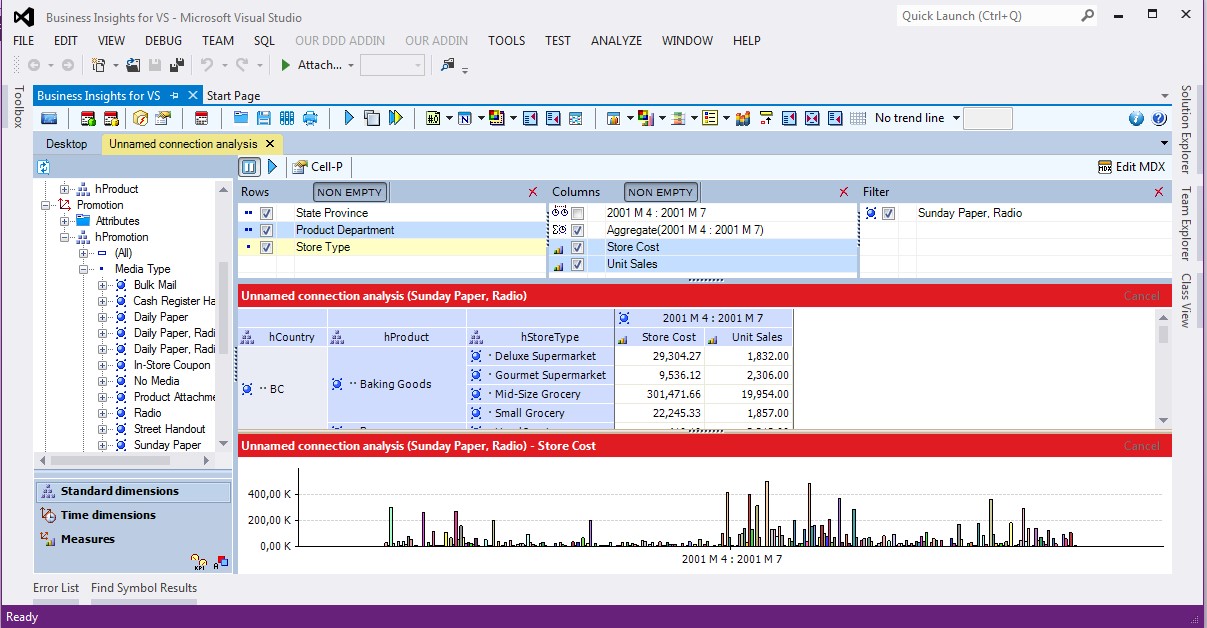Screen dimensions: 1207x628
Task: Click the colored bar chart people icon
Action: point(742,118)
